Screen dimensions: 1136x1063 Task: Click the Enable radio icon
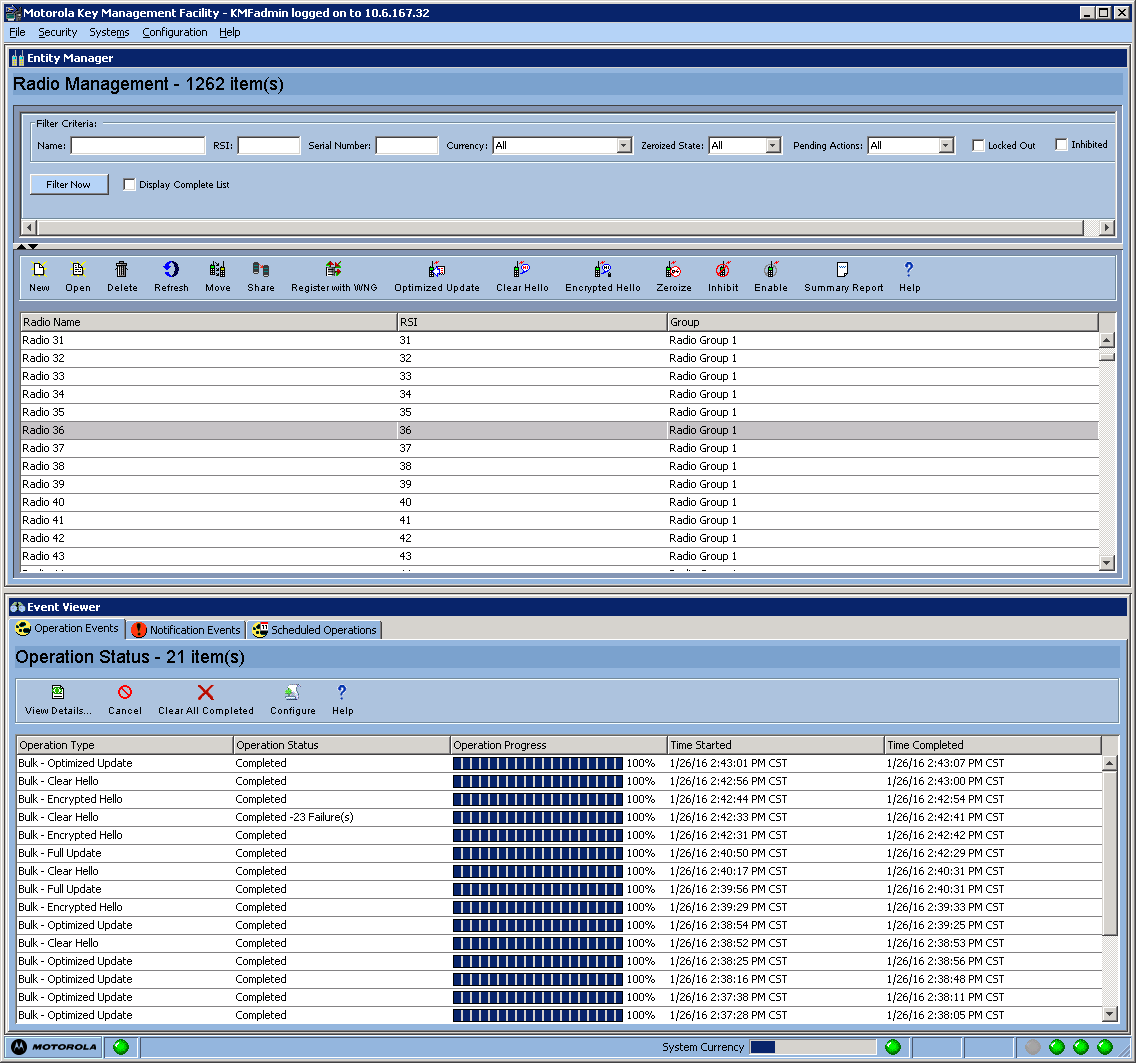pyautogui.click(x=771, y=277)
